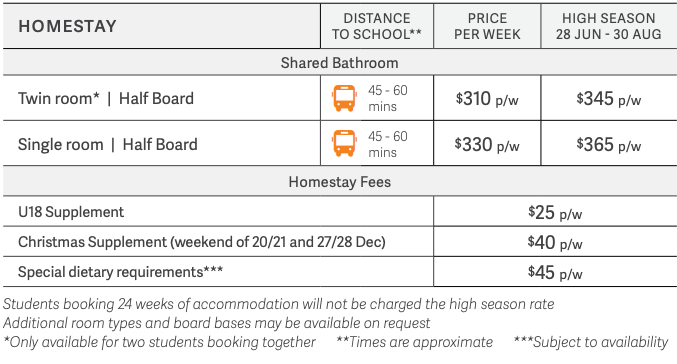Select the $40 p/w Christmas fee
Screen dimensions: 677x364
(x=555, y=243)
